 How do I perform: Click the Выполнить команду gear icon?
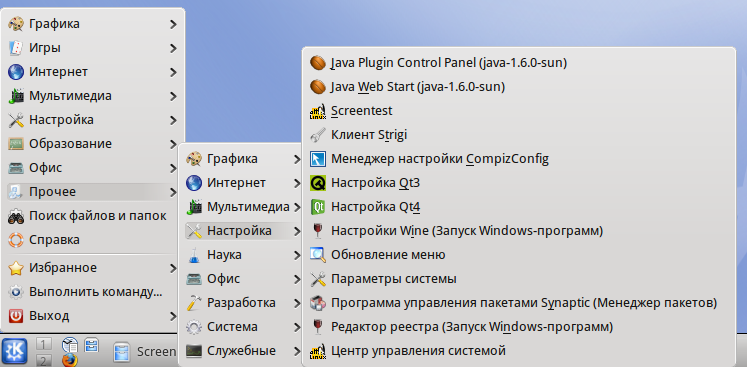[x=16, y=292]
